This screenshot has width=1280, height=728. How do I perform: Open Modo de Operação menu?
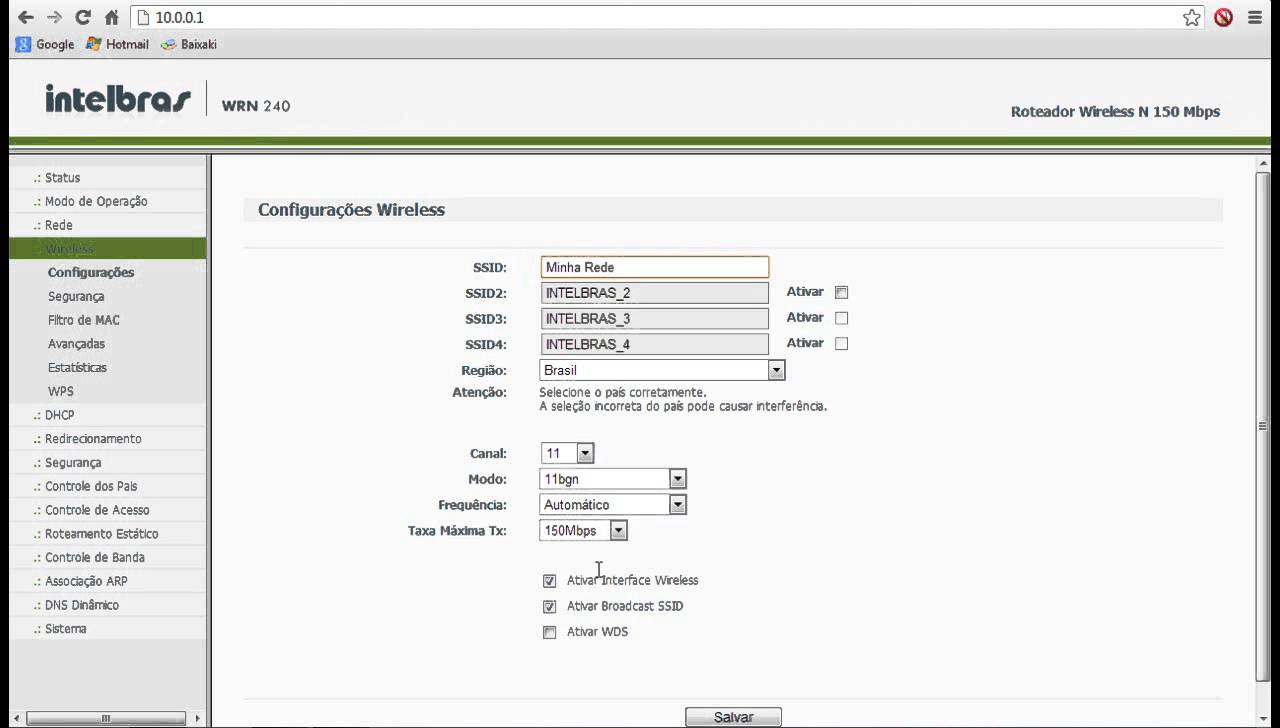(x=96, y=201)
